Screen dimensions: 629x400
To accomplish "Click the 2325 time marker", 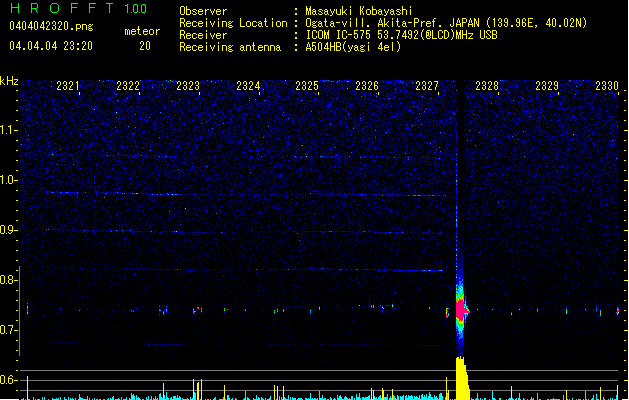I will click(x=307, y=86).
